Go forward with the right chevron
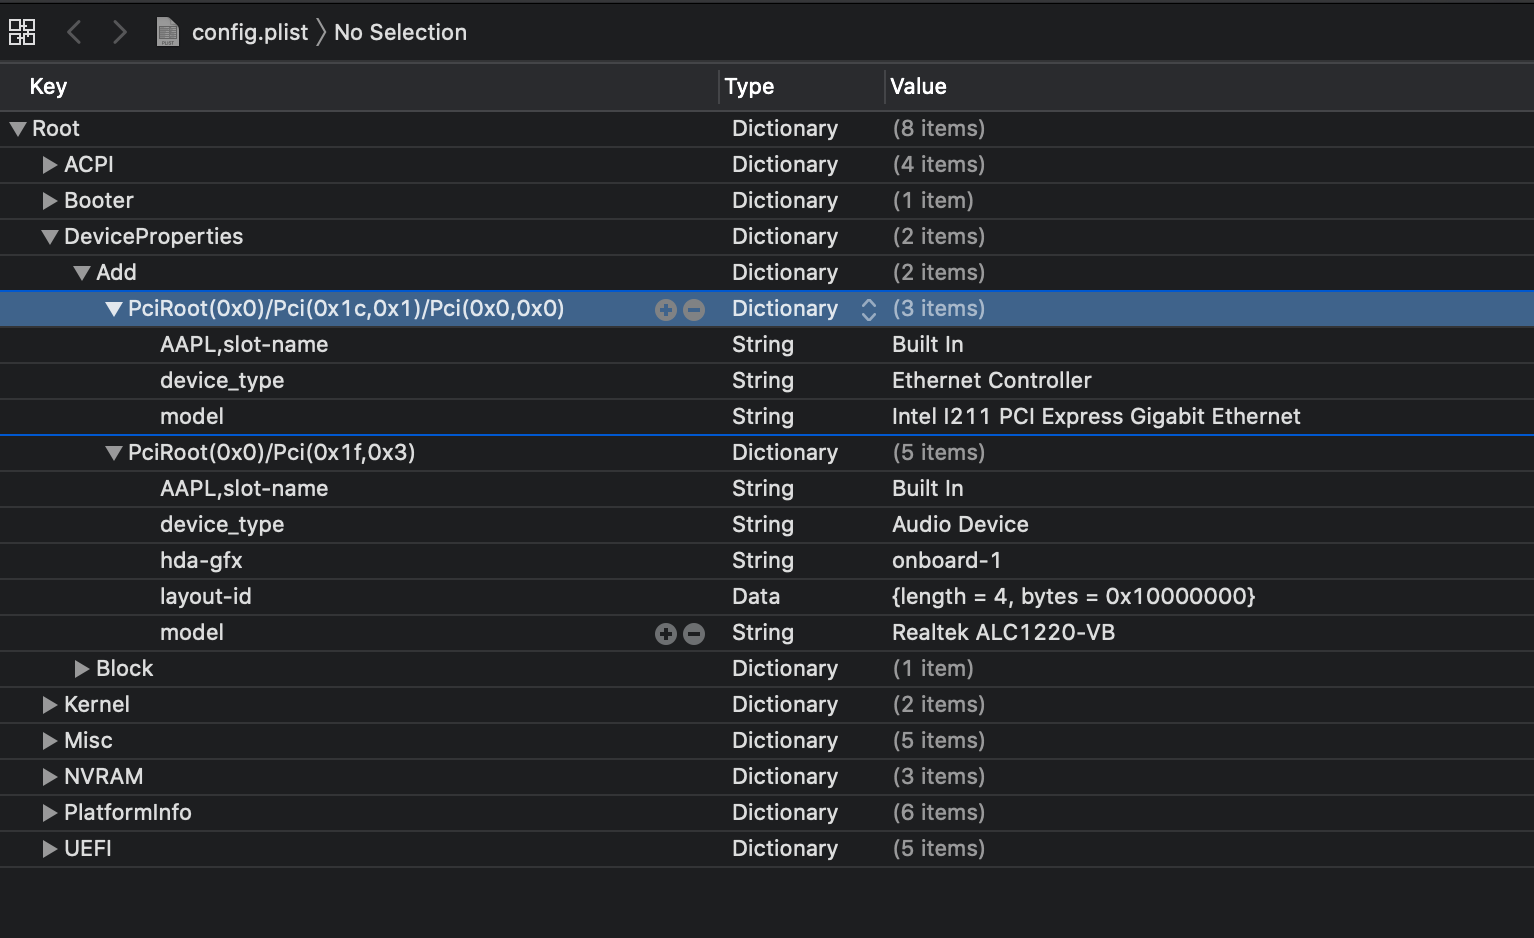The width and height of the screenshot is (1534, 938). [x=120, y=32]
